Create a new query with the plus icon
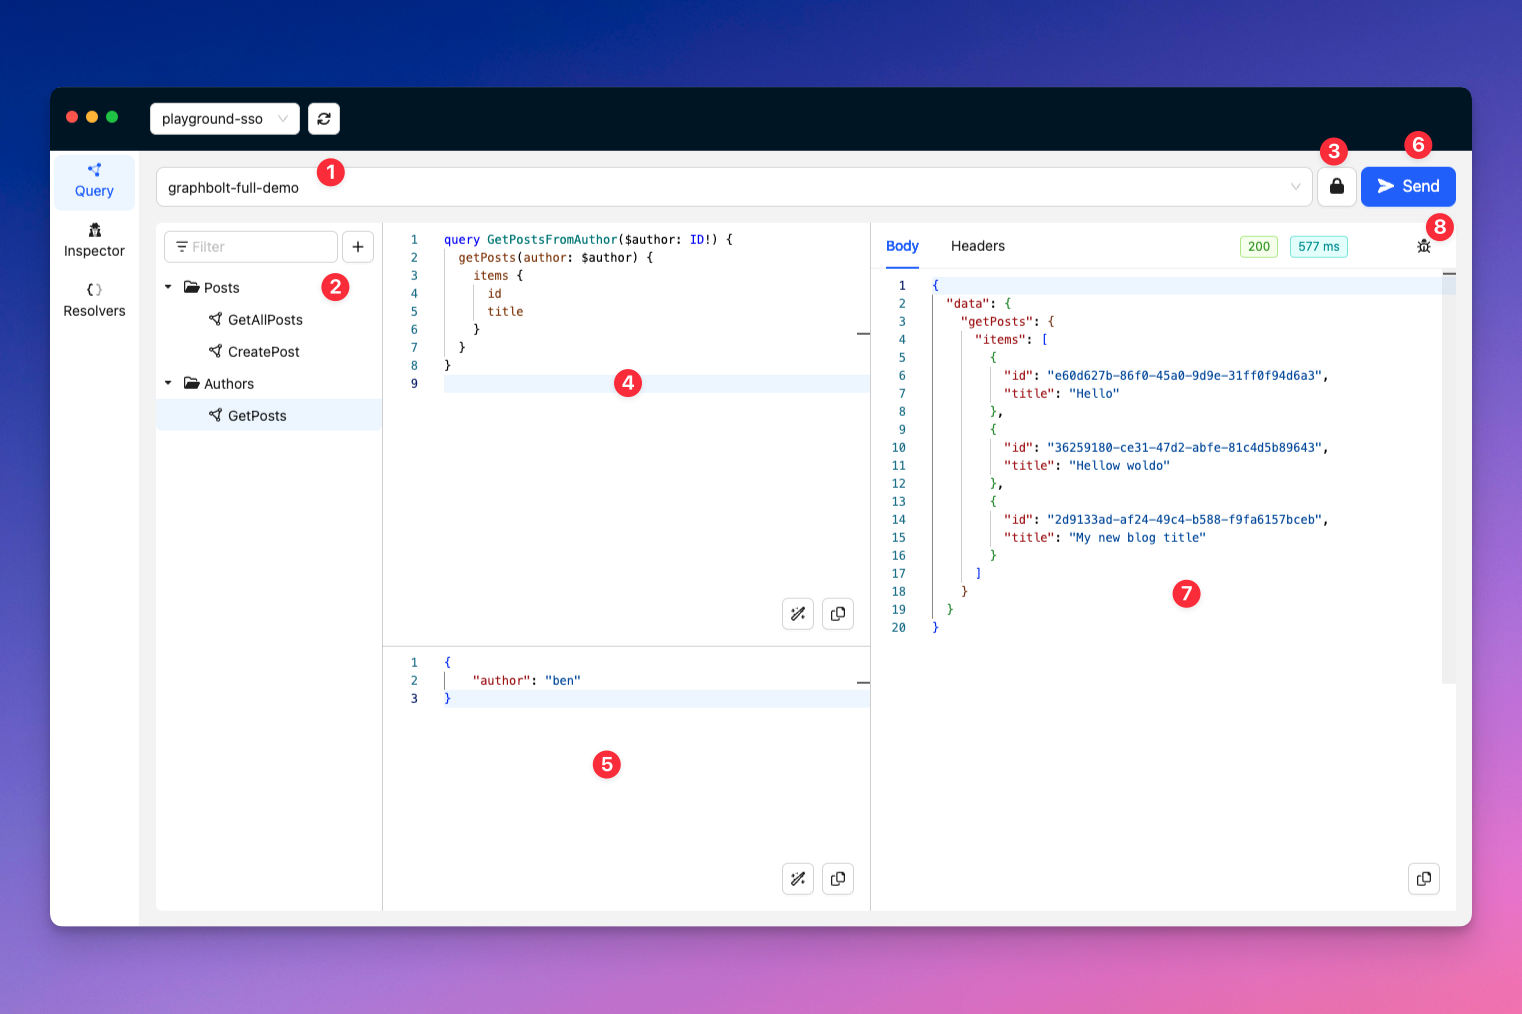The image size is (1522, 1014). coord(357,246)
